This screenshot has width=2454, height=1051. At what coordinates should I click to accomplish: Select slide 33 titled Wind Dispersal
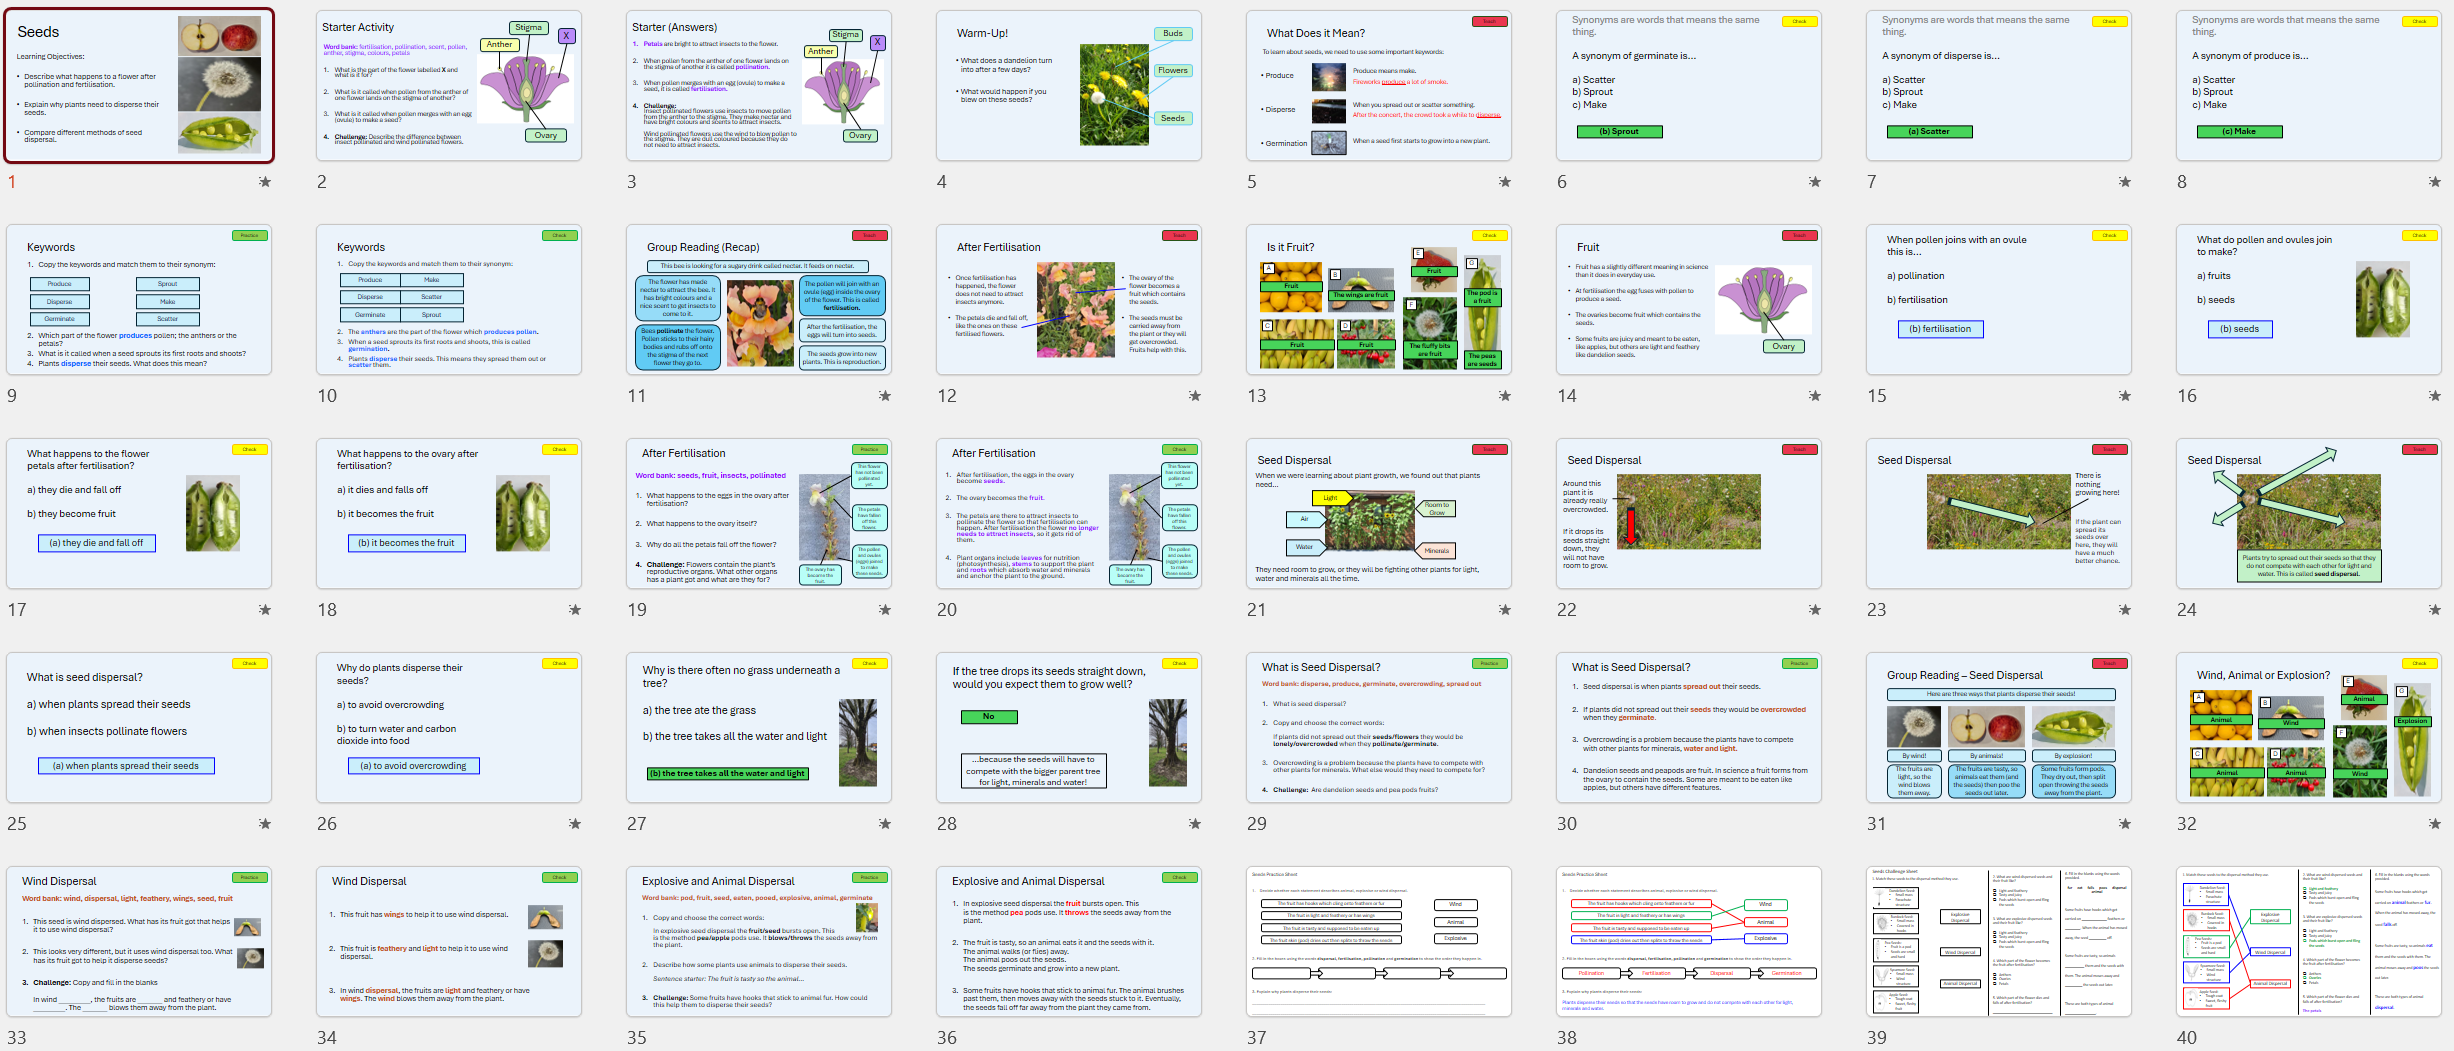pos(139,942)
